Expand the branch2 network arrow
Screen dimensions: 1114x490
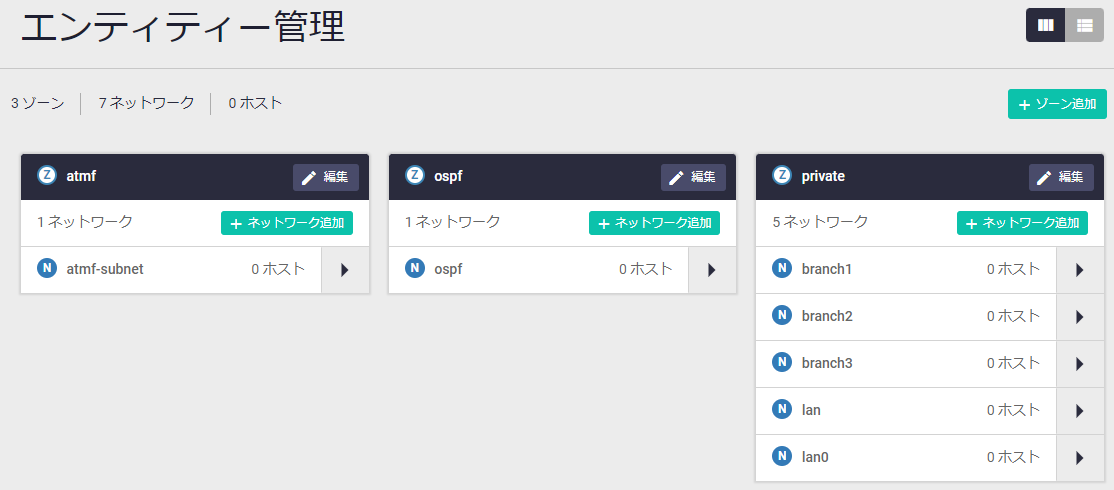tap(1080, 317)
